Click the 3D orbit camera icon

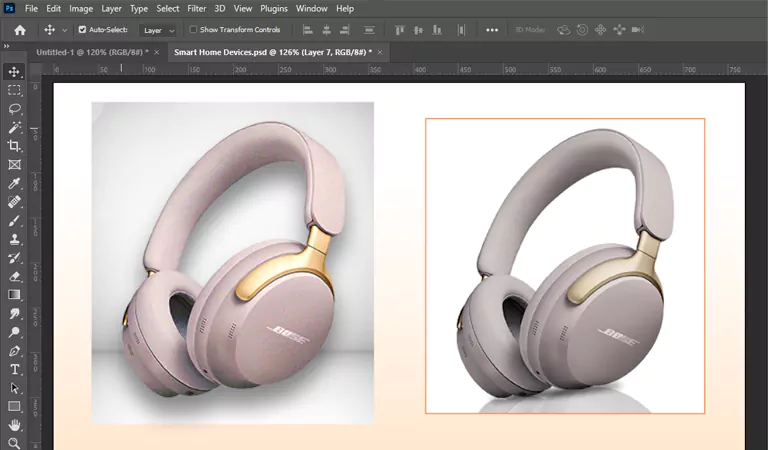pyautogui.click(x=563, y=30)
